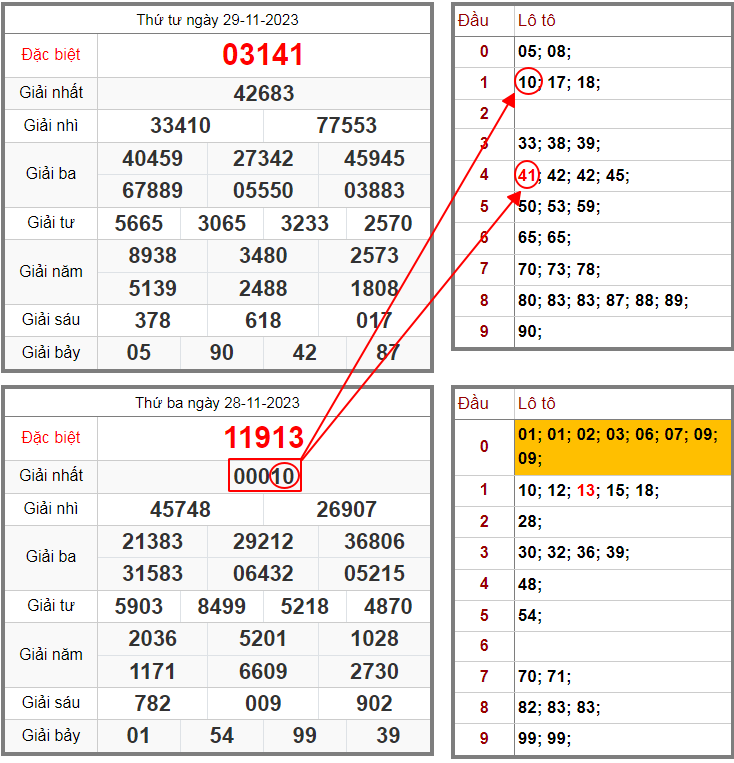The height and width of the screenshot is (763, 734).
Task: Click the red number 13 in Lô tô
Action: [585, 491]
